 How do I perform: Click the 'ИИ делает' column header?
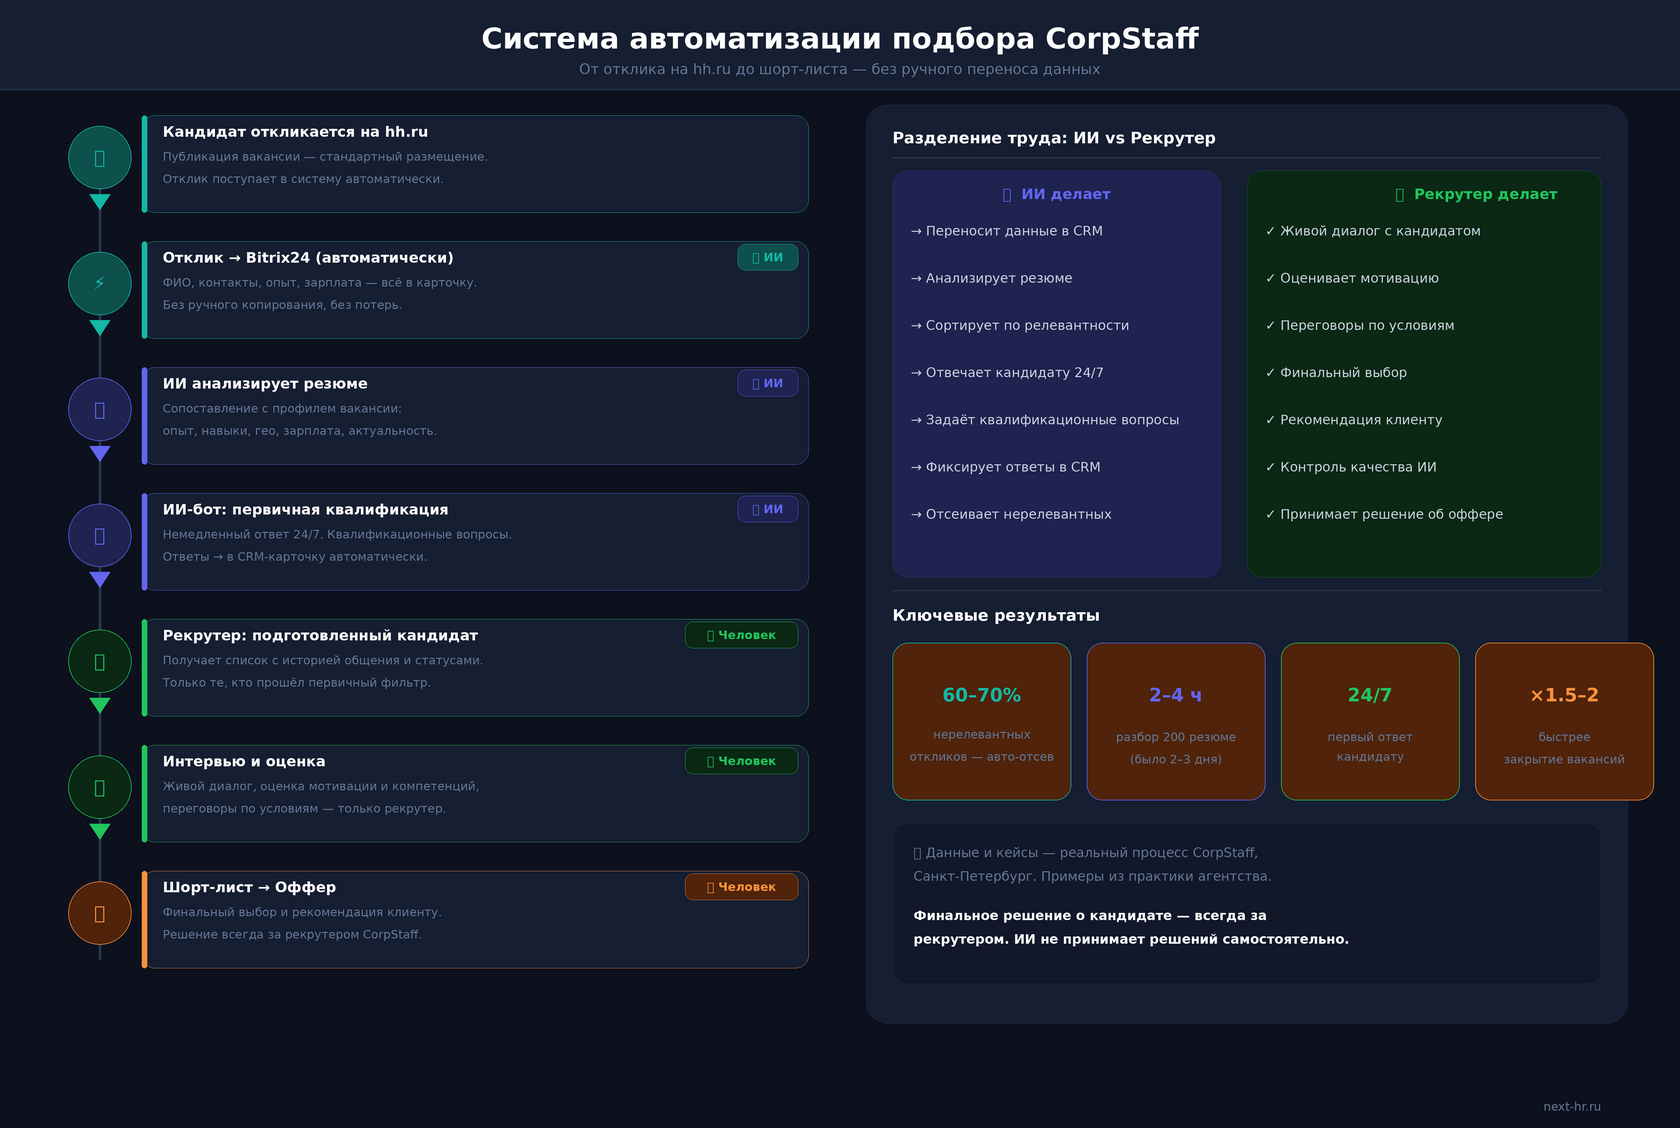(x=1057, y=194)
